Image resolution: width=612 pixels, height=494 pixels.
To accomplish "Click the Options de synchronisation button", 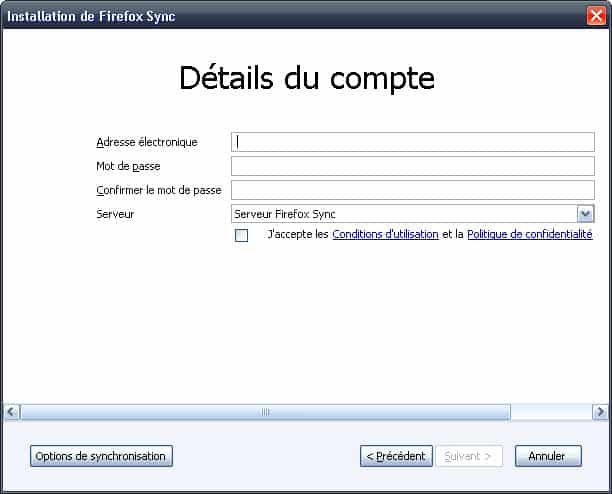I will pos(101,456).
